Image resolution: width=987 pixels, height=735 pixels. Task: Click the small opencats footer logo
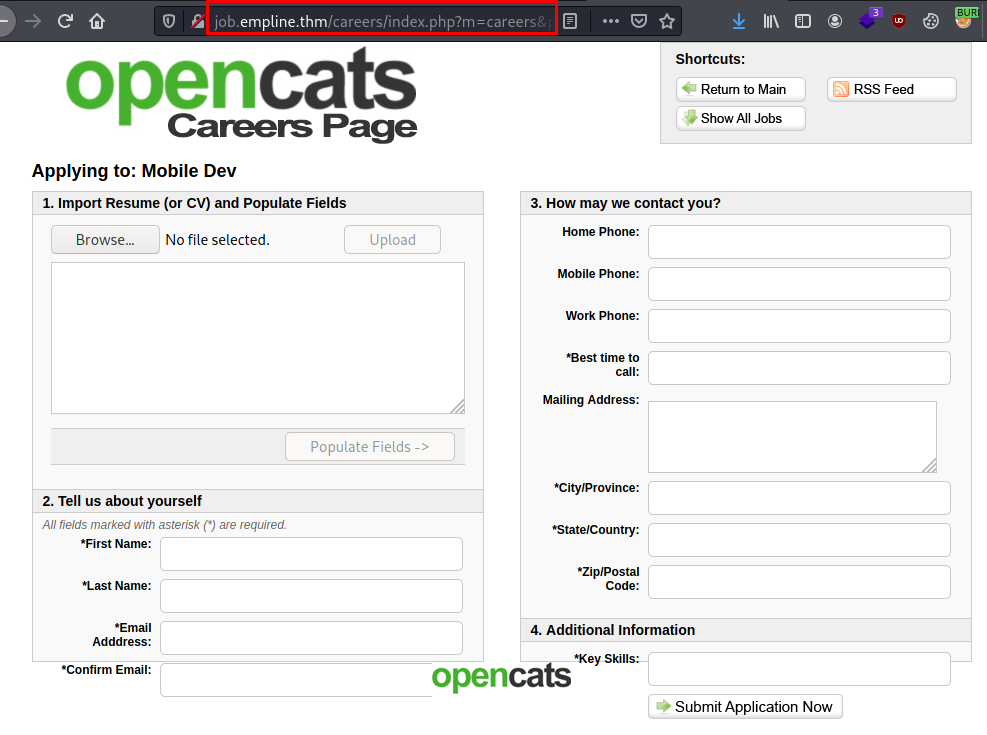click(501, 676)
